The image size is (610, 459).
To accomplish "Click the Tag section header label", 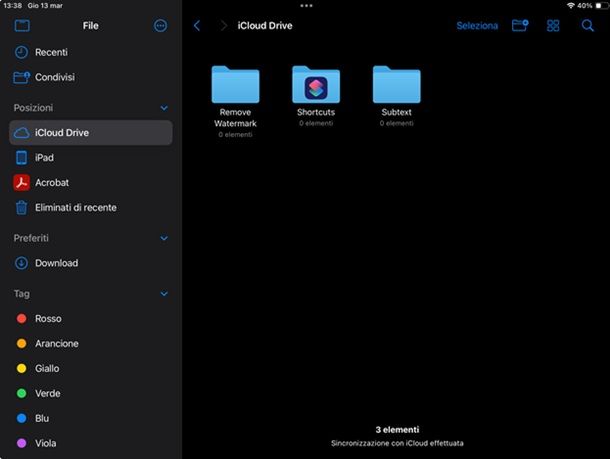I will point(22,294).
